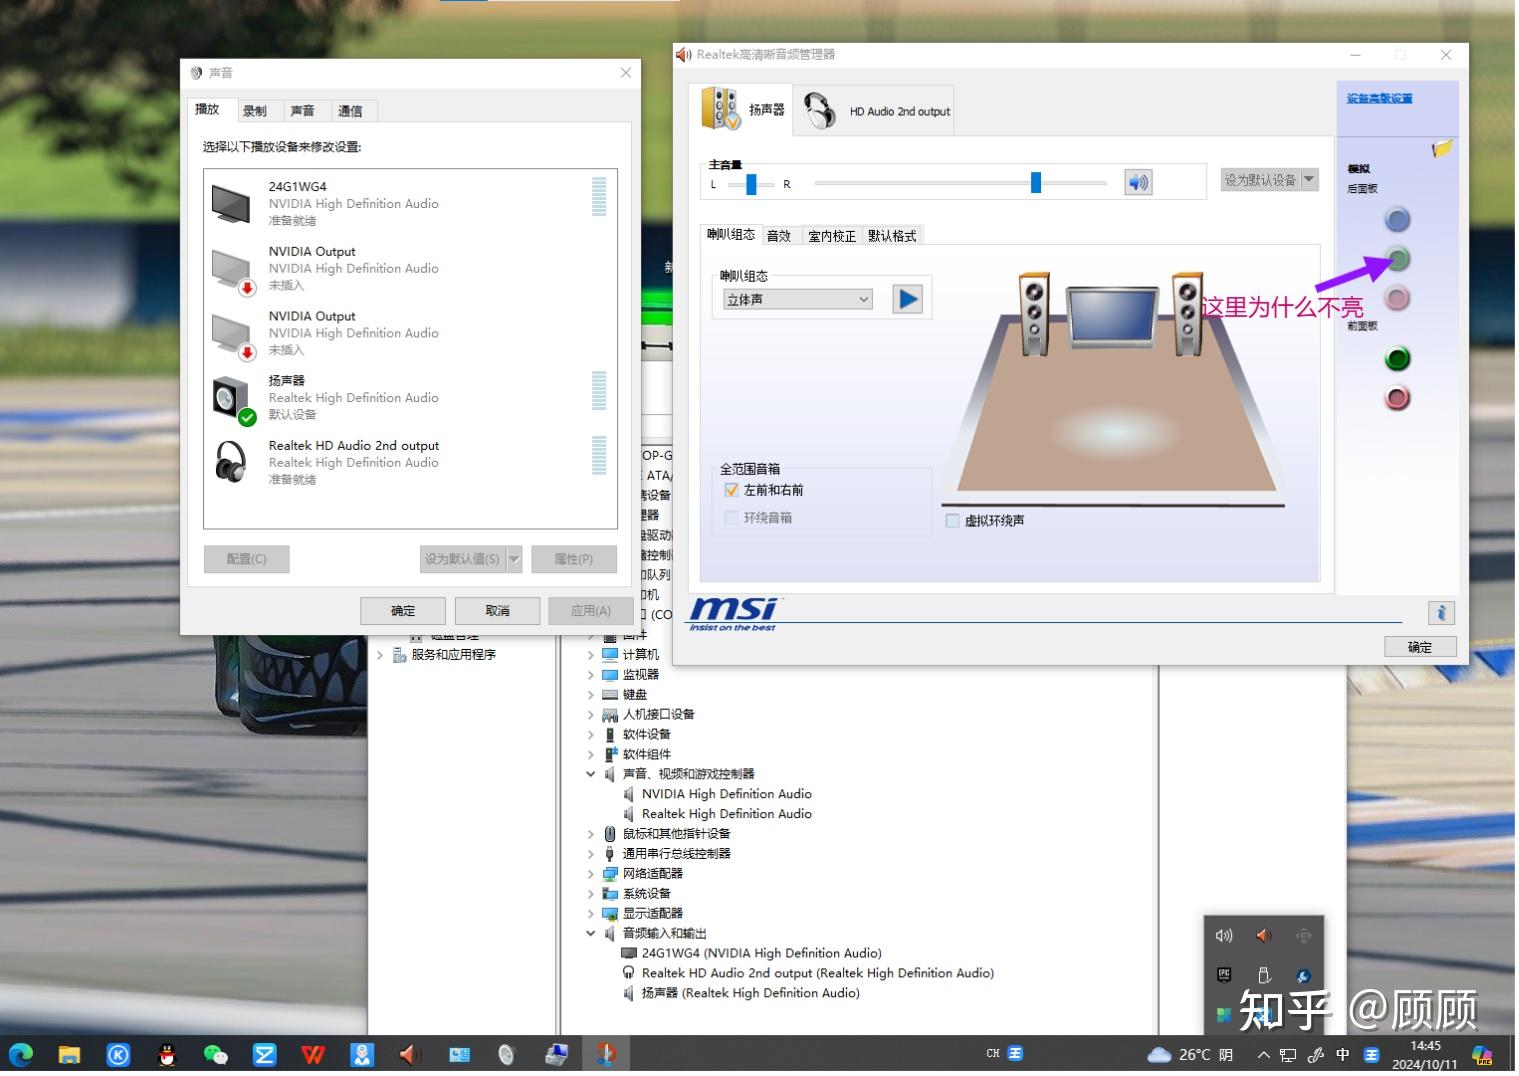The image size is (1519, 1076).
Task: Select Realtek High Definition Audio in Device Manager
Action: 727,814
